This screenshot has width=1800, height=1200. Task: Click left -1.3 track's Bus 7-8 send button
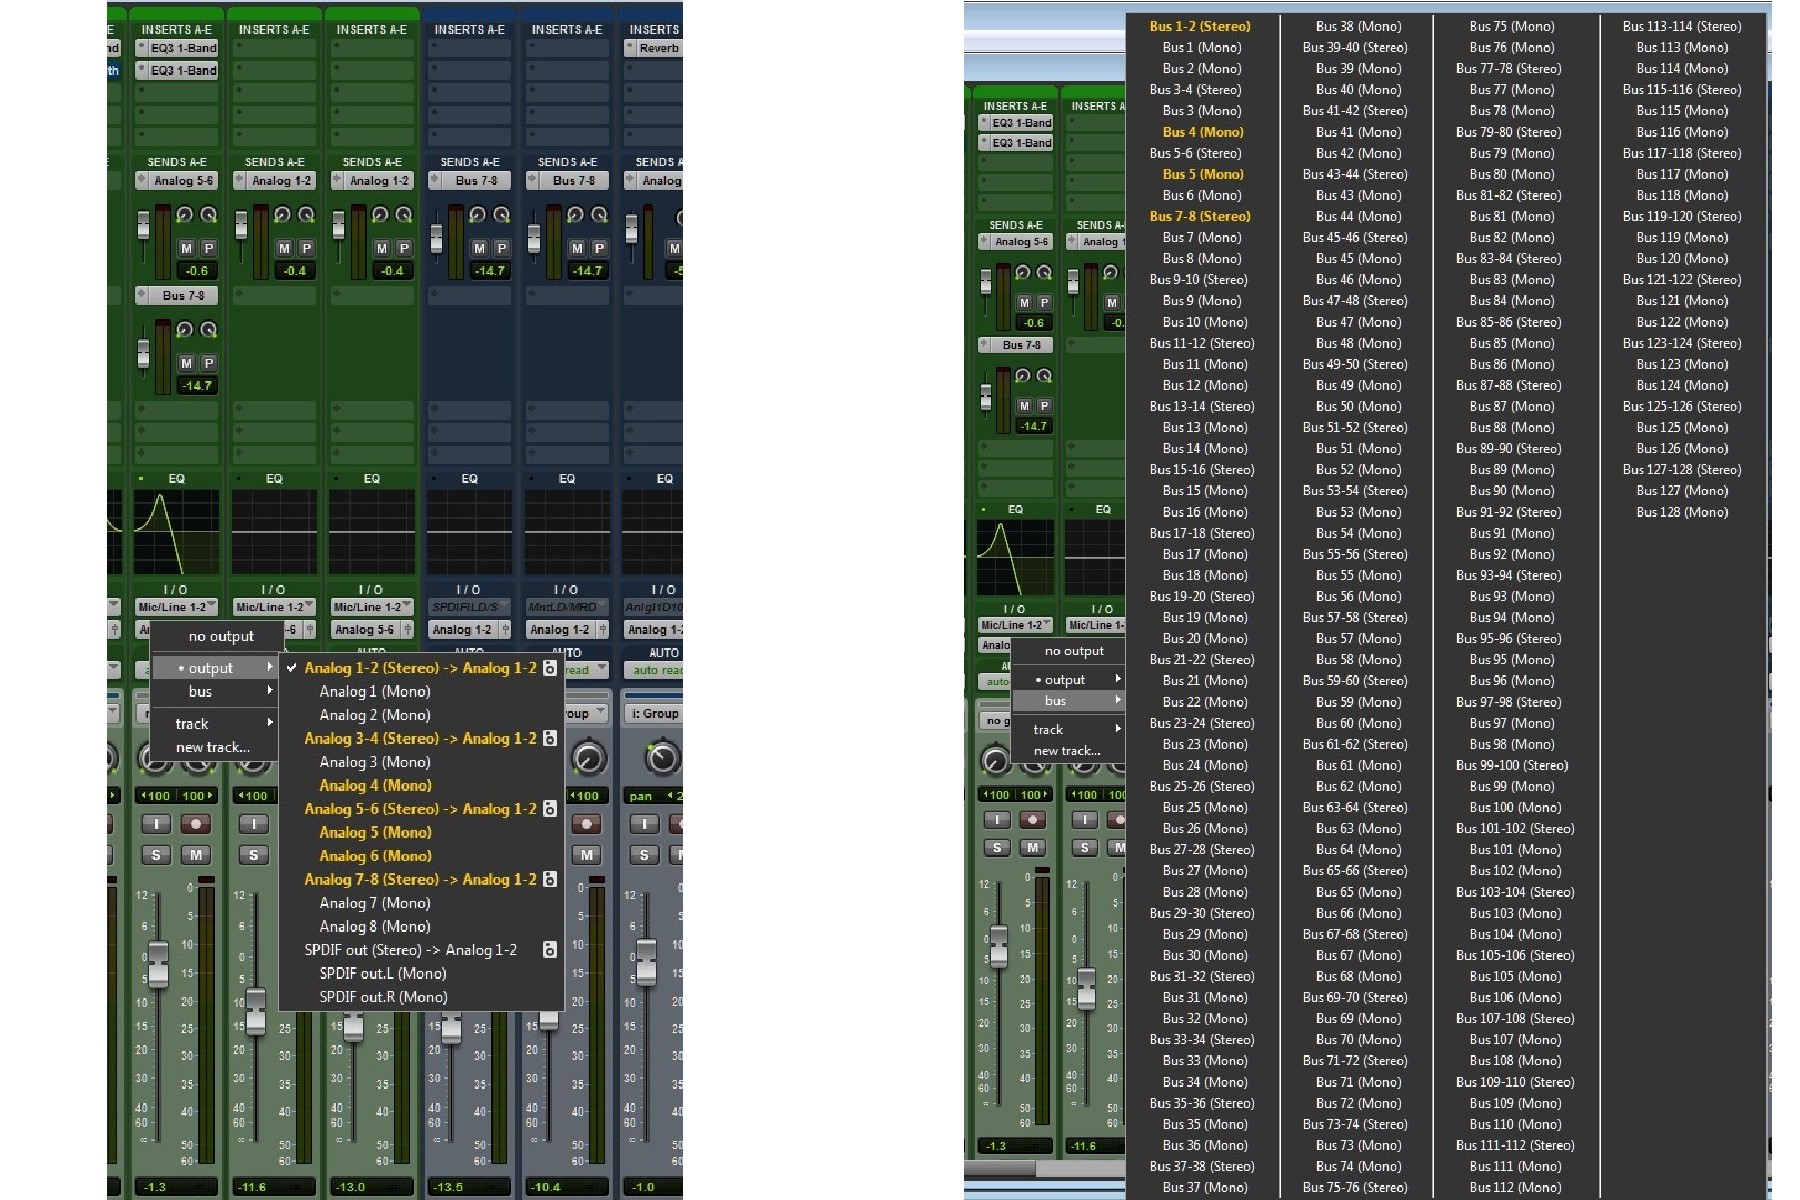(x=184, y=296)
